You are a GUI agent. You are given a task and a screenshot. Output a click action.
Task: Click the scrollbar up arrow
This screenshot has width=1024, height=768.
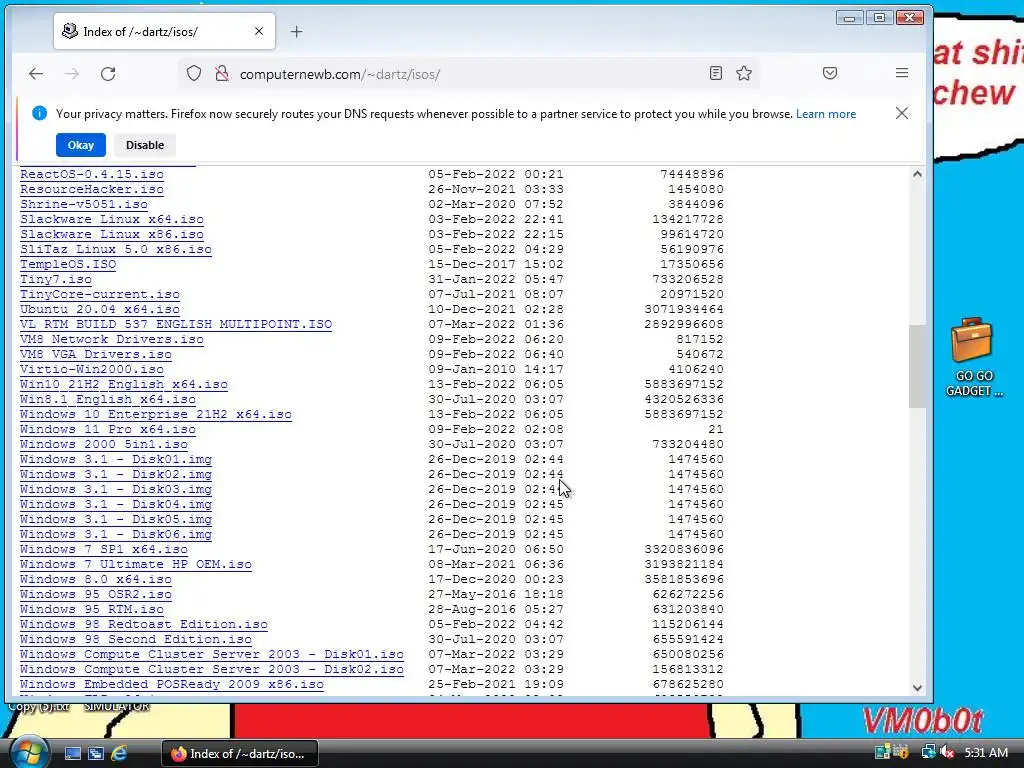click(x=917, y=174)
